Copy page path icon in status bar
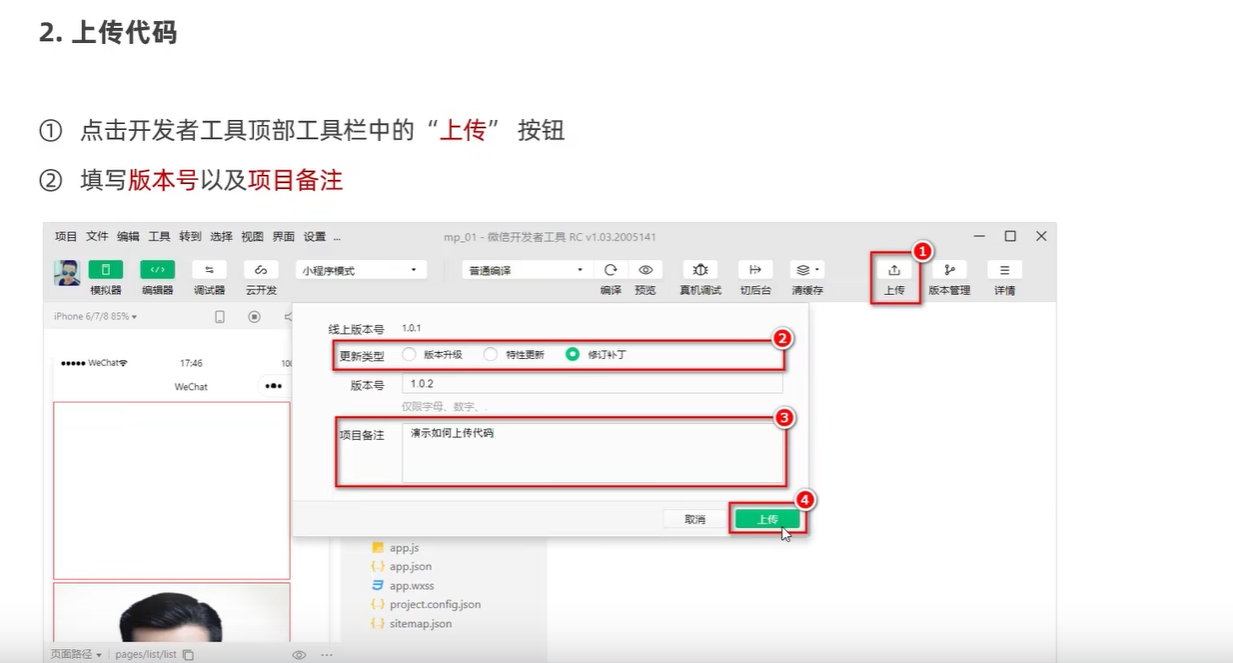 pos(188,655)
